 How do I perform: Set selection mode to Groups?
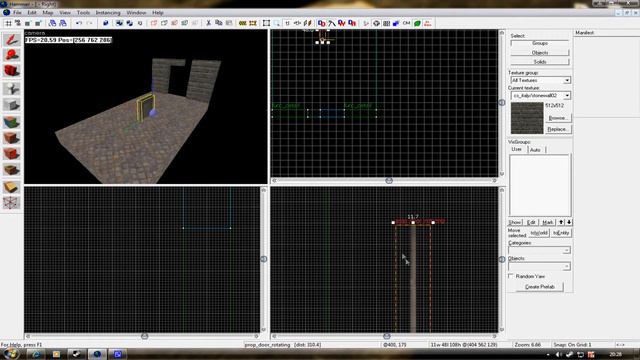[x=540, y=43]
